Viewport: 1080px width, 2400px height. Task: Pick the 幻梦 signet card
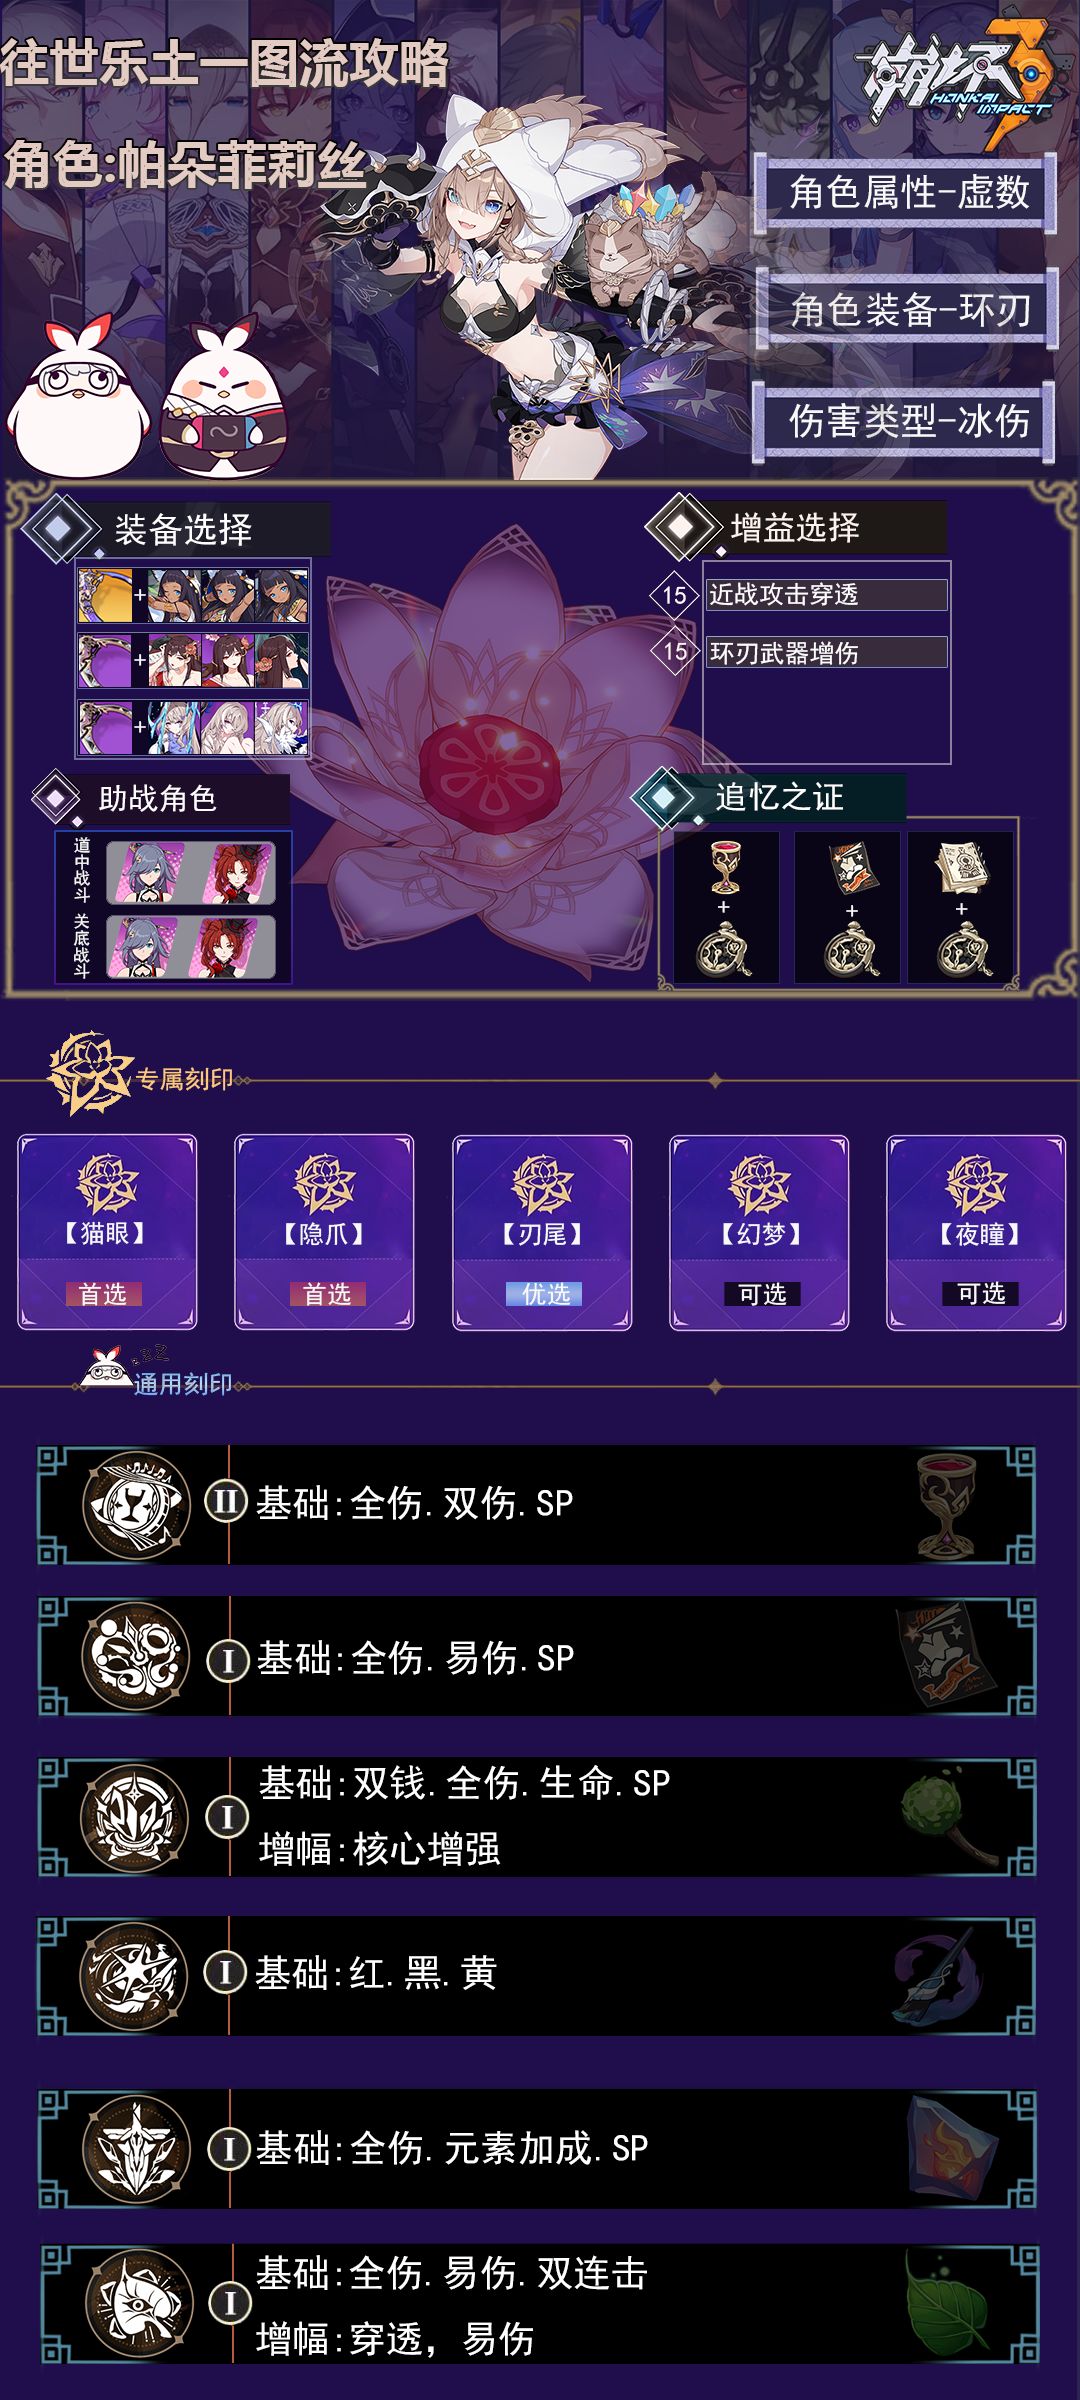pyautogui.click(x=759, y=1232)
